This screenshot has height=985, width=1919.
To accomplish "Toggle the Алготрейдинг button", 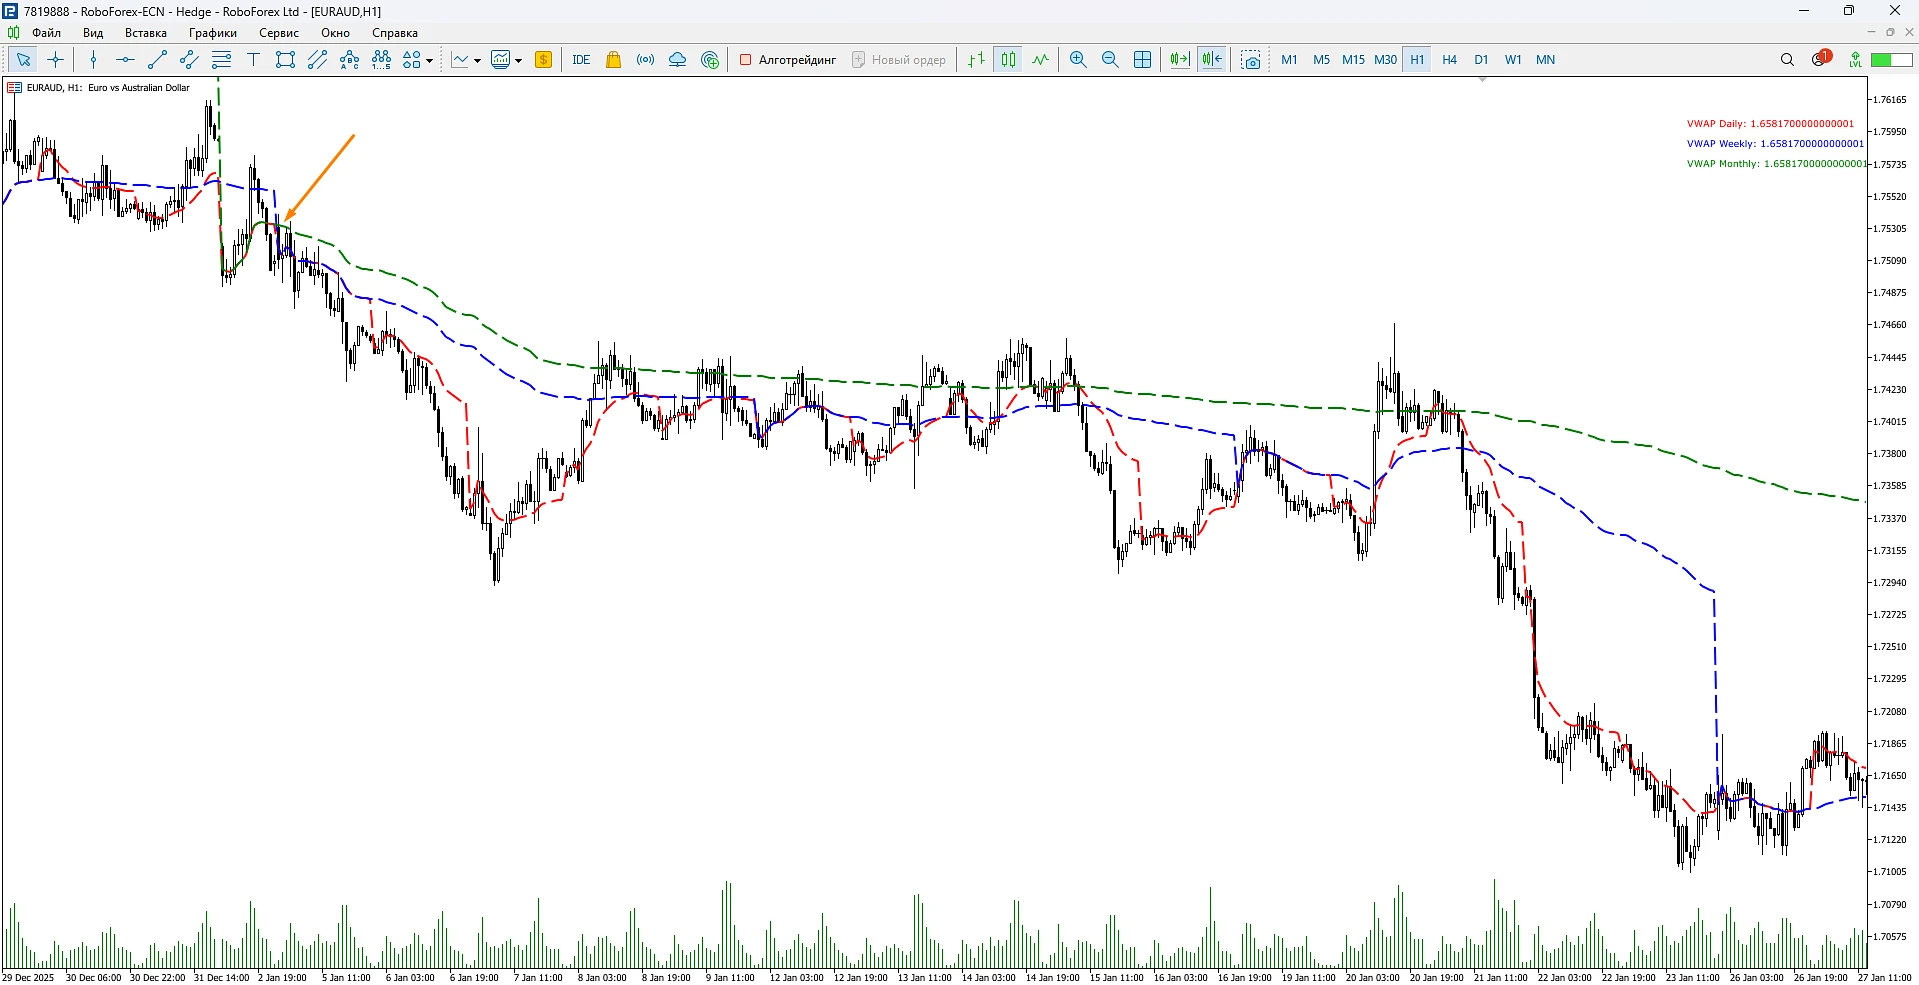I will 788,60.
